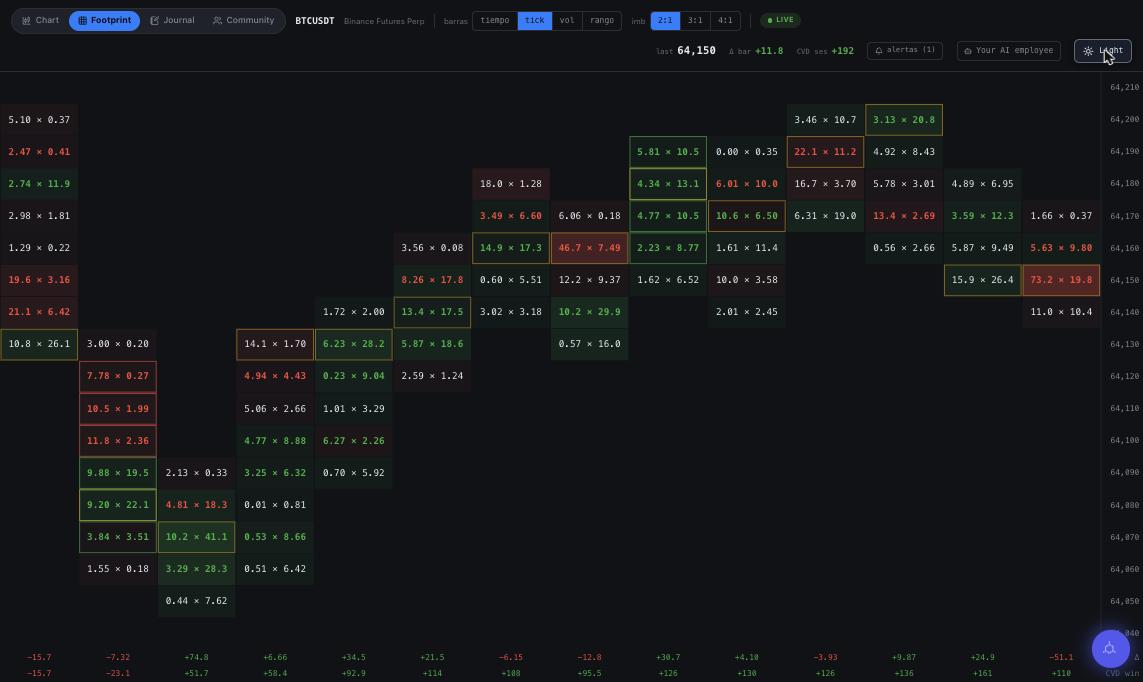The height and width of the screenshot is (682, 1143).
Task: Select the Footprint tab
Action: (104, 20)
